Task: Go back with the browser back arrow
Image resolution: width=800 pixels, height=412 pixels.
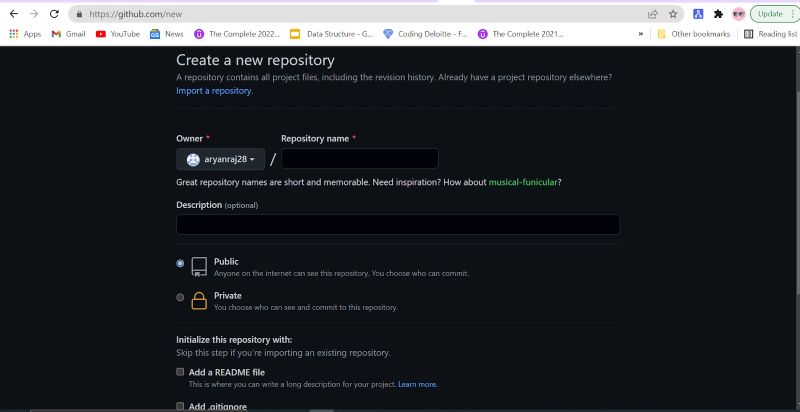Action: click(14, 14)
